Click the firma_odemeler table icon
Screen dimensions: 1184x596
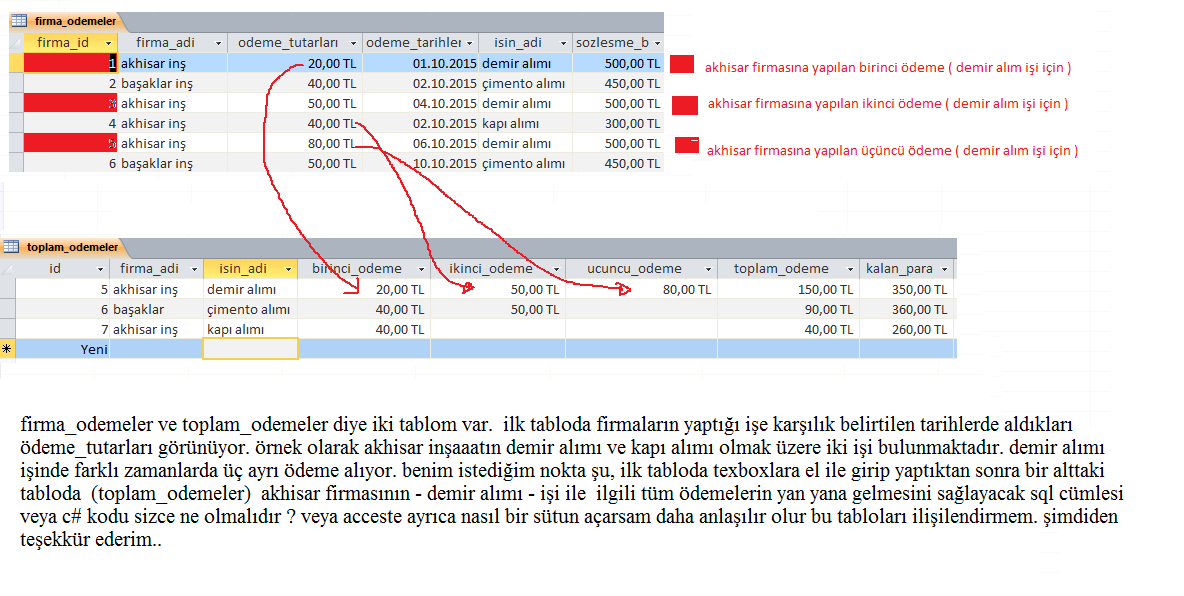click(18, 20)
